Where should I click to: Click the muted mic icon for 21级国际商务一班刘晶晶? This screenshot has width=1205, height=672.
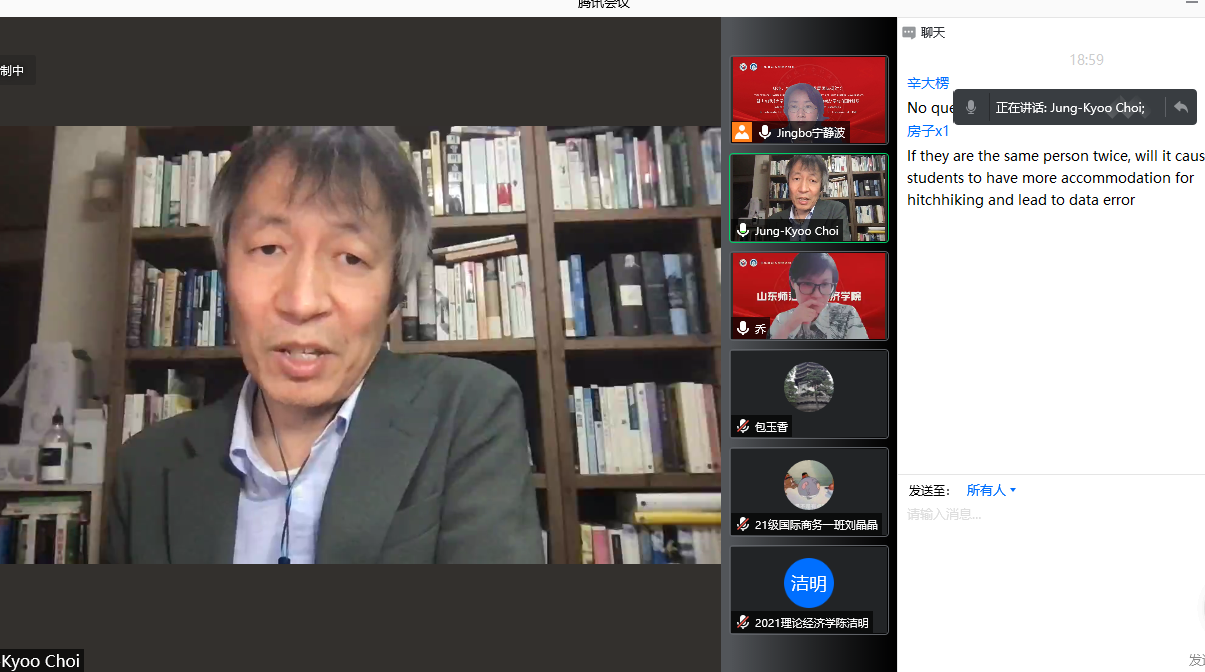coord(743,525)
